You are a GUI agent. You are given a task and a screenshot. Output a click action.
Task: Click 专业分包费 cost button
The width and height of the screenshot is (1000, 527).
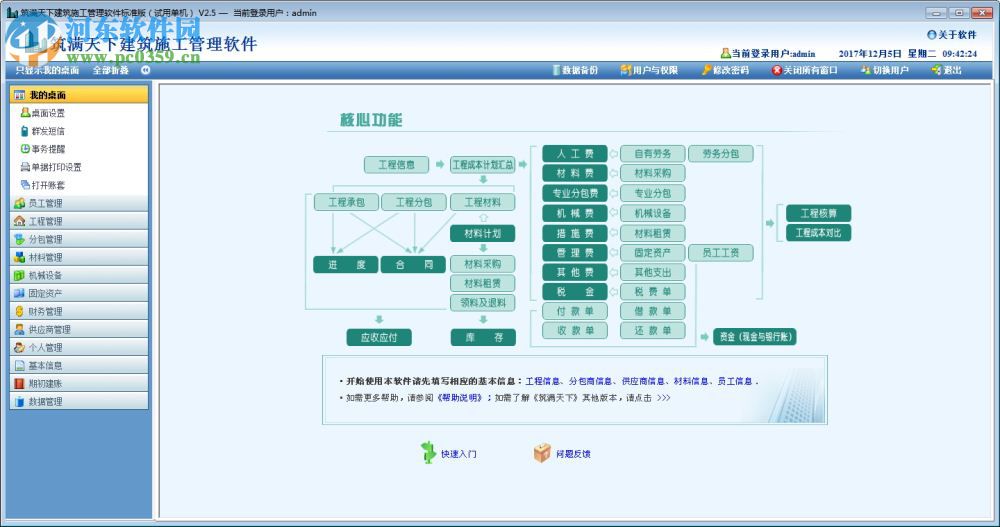click(575, 193)
